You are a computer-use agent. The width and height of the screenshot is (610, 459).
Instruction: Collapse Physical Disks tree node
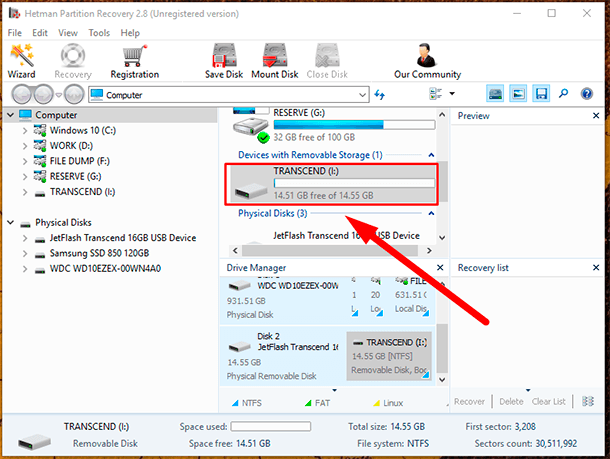coord(11,222)
